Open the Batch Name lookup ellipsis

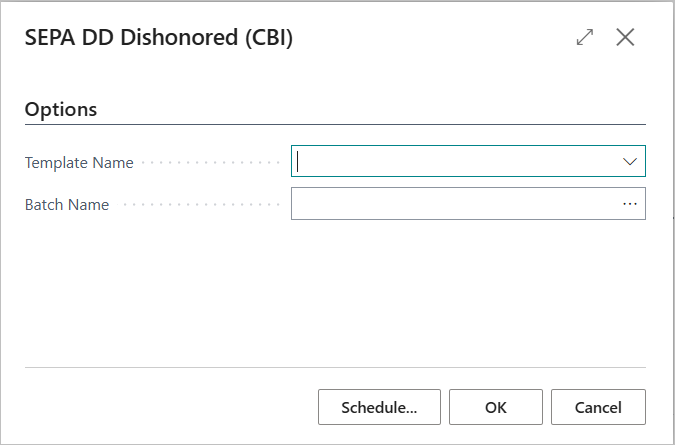[630, 204]
